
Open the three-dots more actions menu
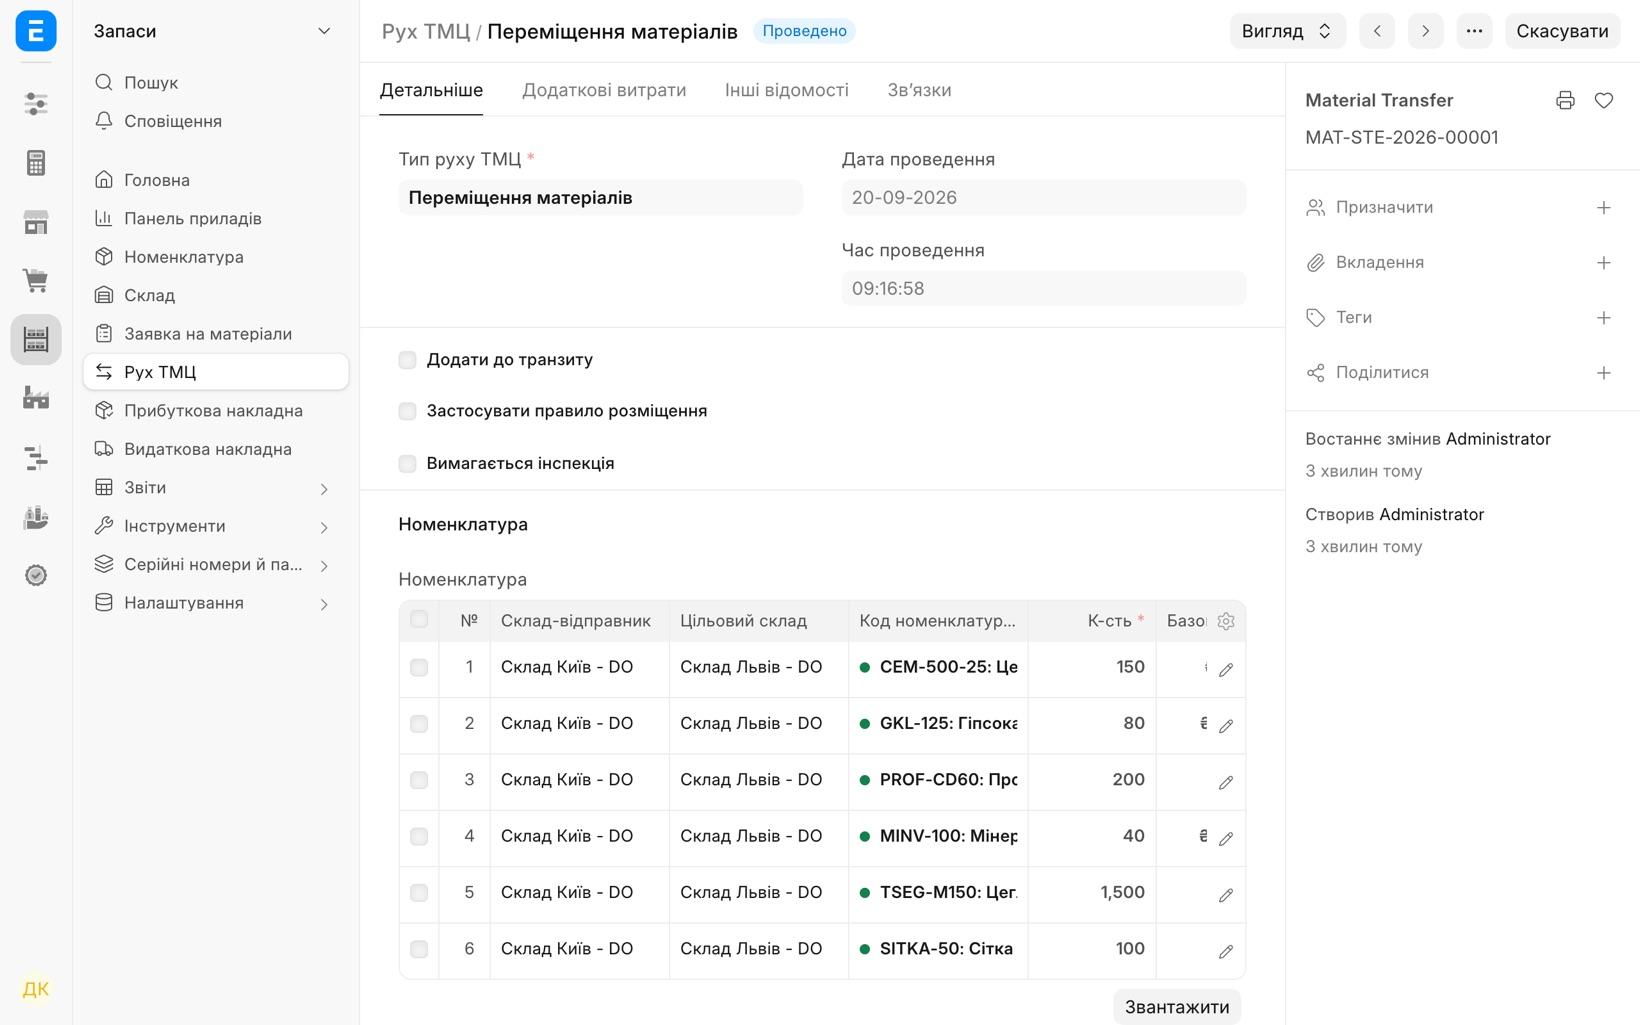(x=1474, y=31)
